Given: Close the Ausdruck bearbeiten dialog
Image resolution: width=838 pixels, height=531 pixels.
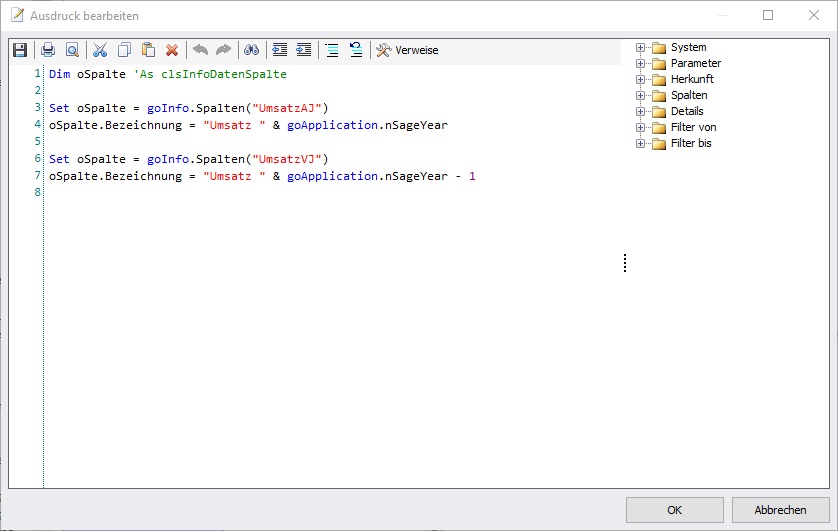Looking at the screenshot, I should 814,15.
